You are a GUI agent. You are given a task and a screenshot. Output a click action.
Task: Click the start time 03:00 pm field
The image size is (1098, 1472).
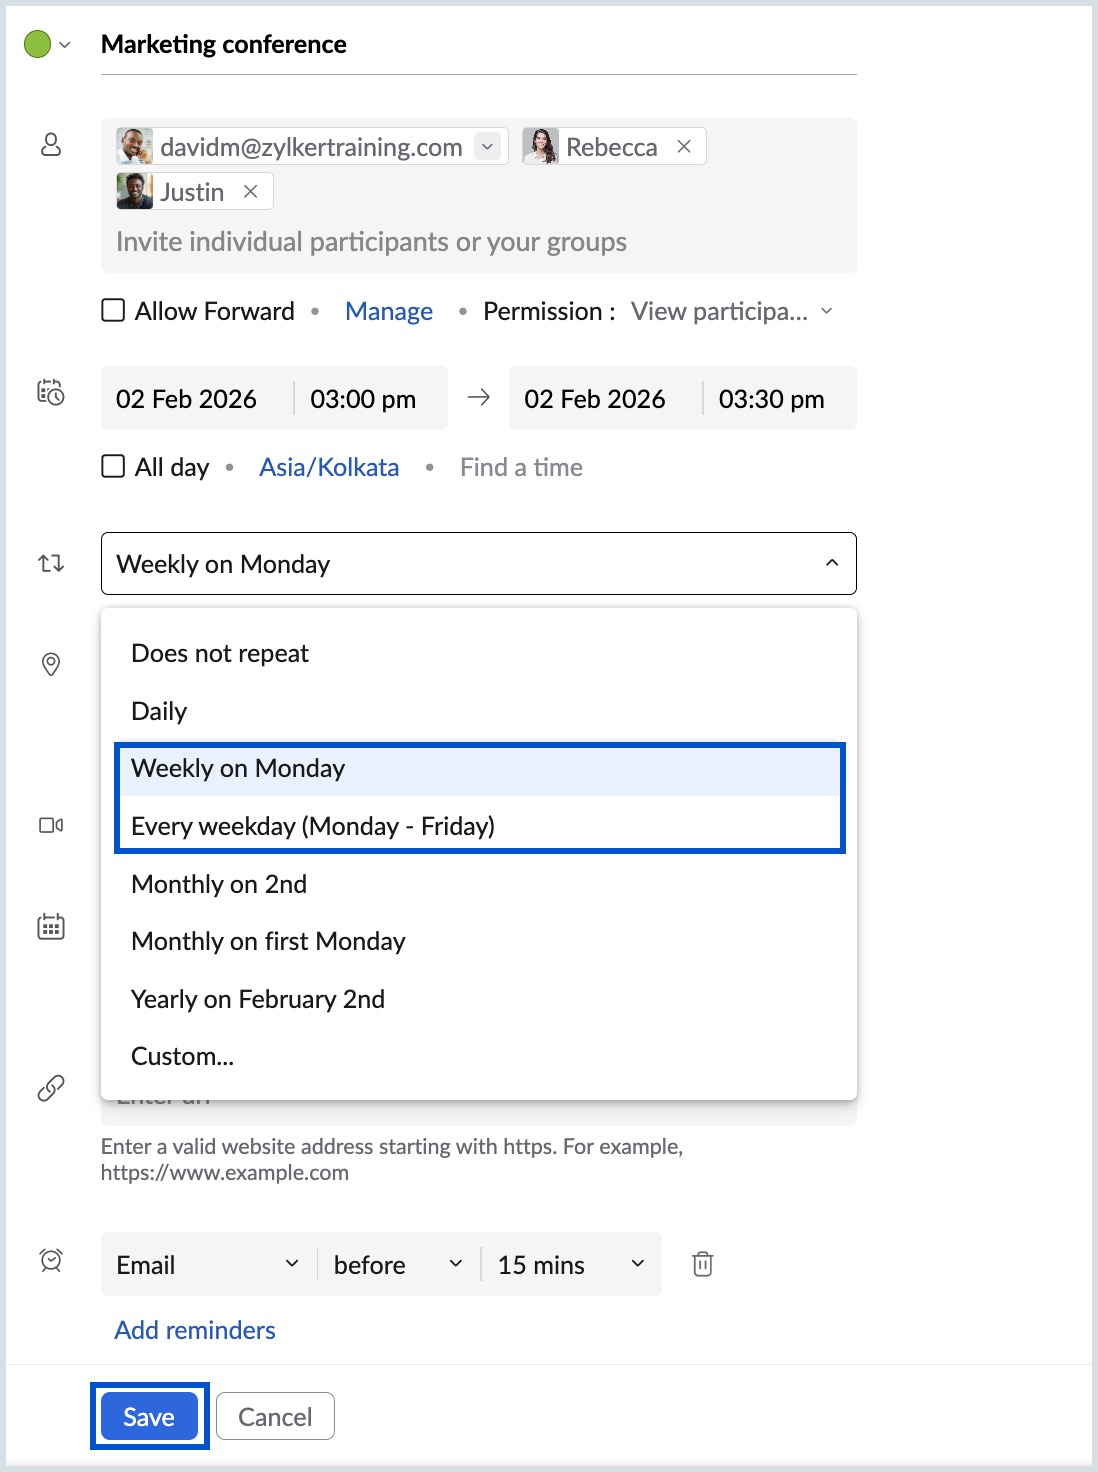pos(363,399)
